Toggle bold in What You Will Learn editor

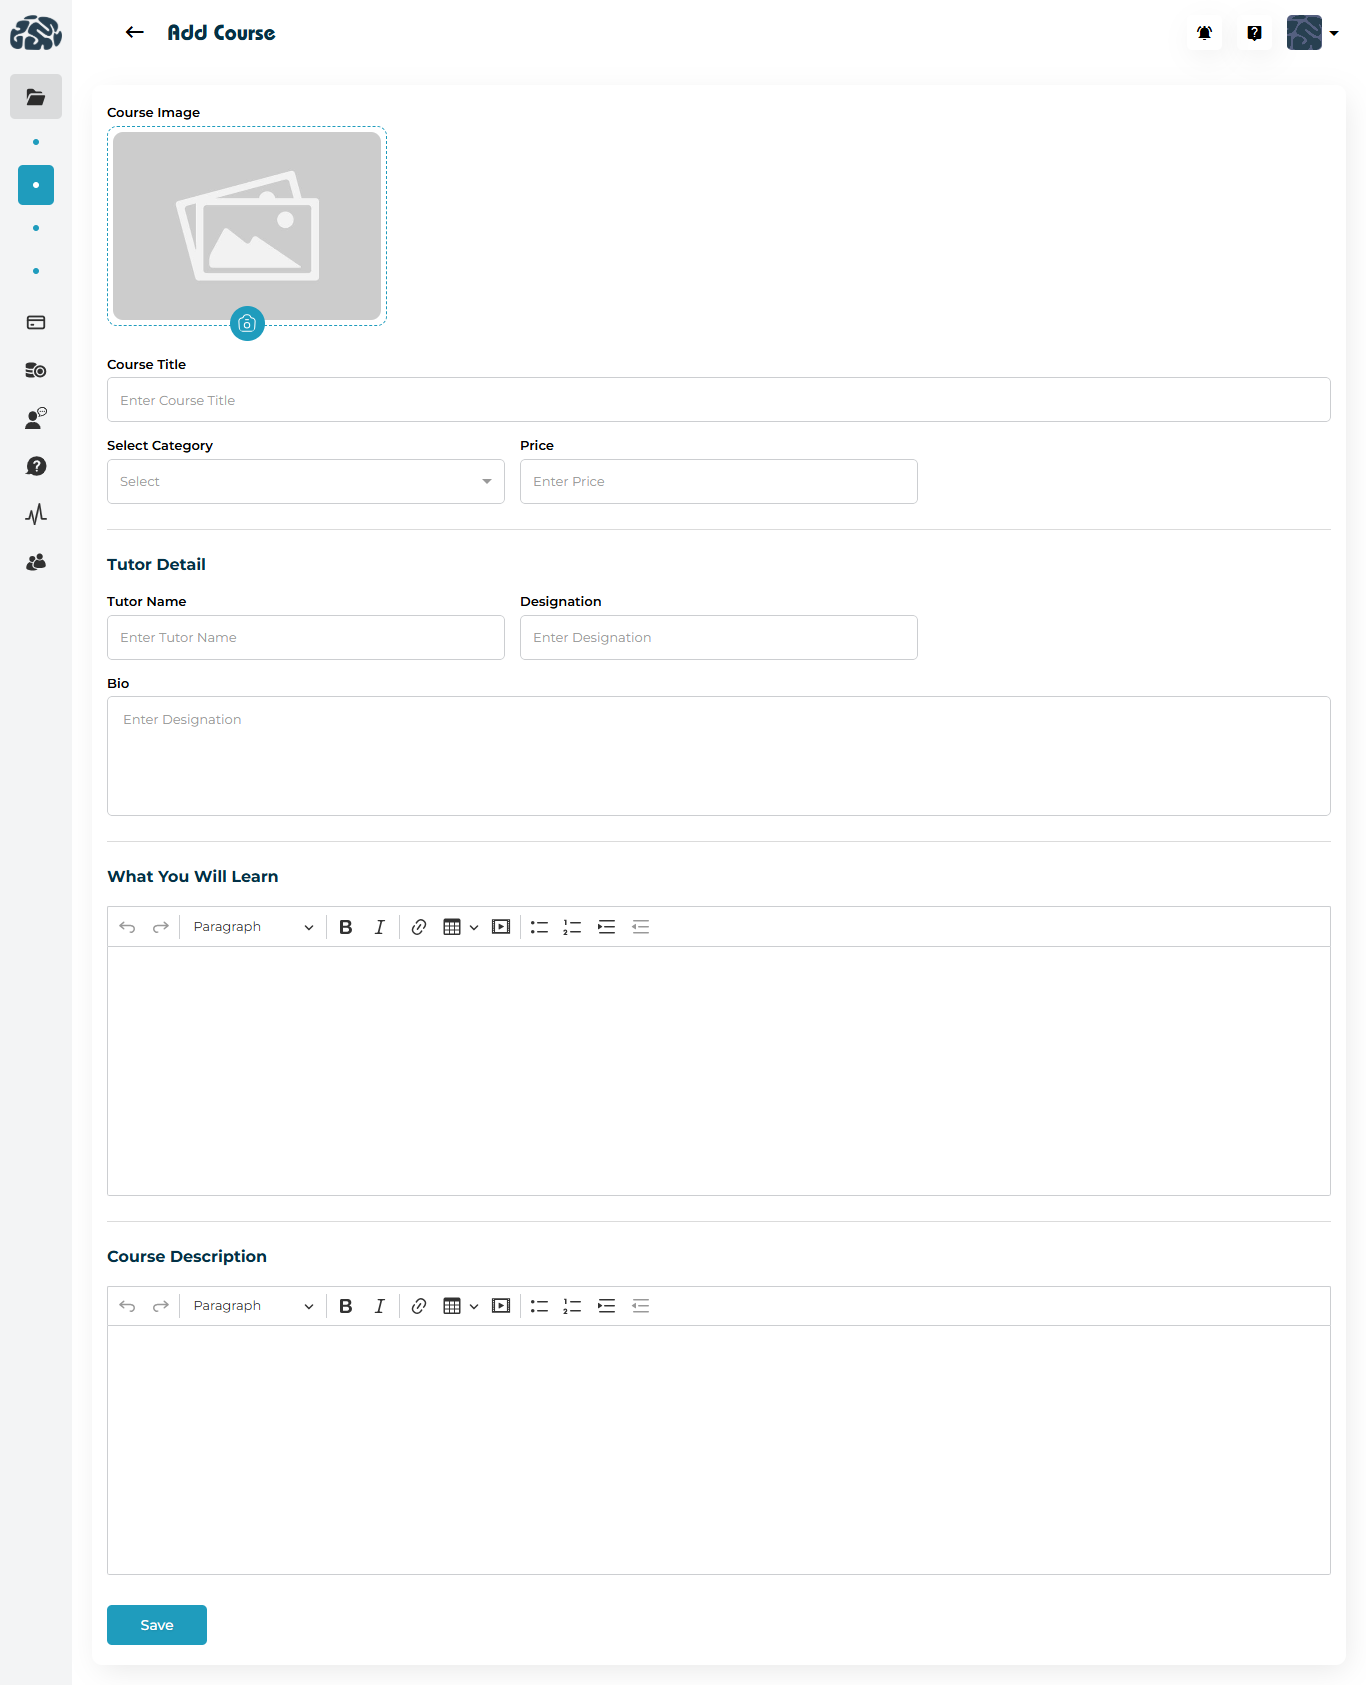click(346, 927)
